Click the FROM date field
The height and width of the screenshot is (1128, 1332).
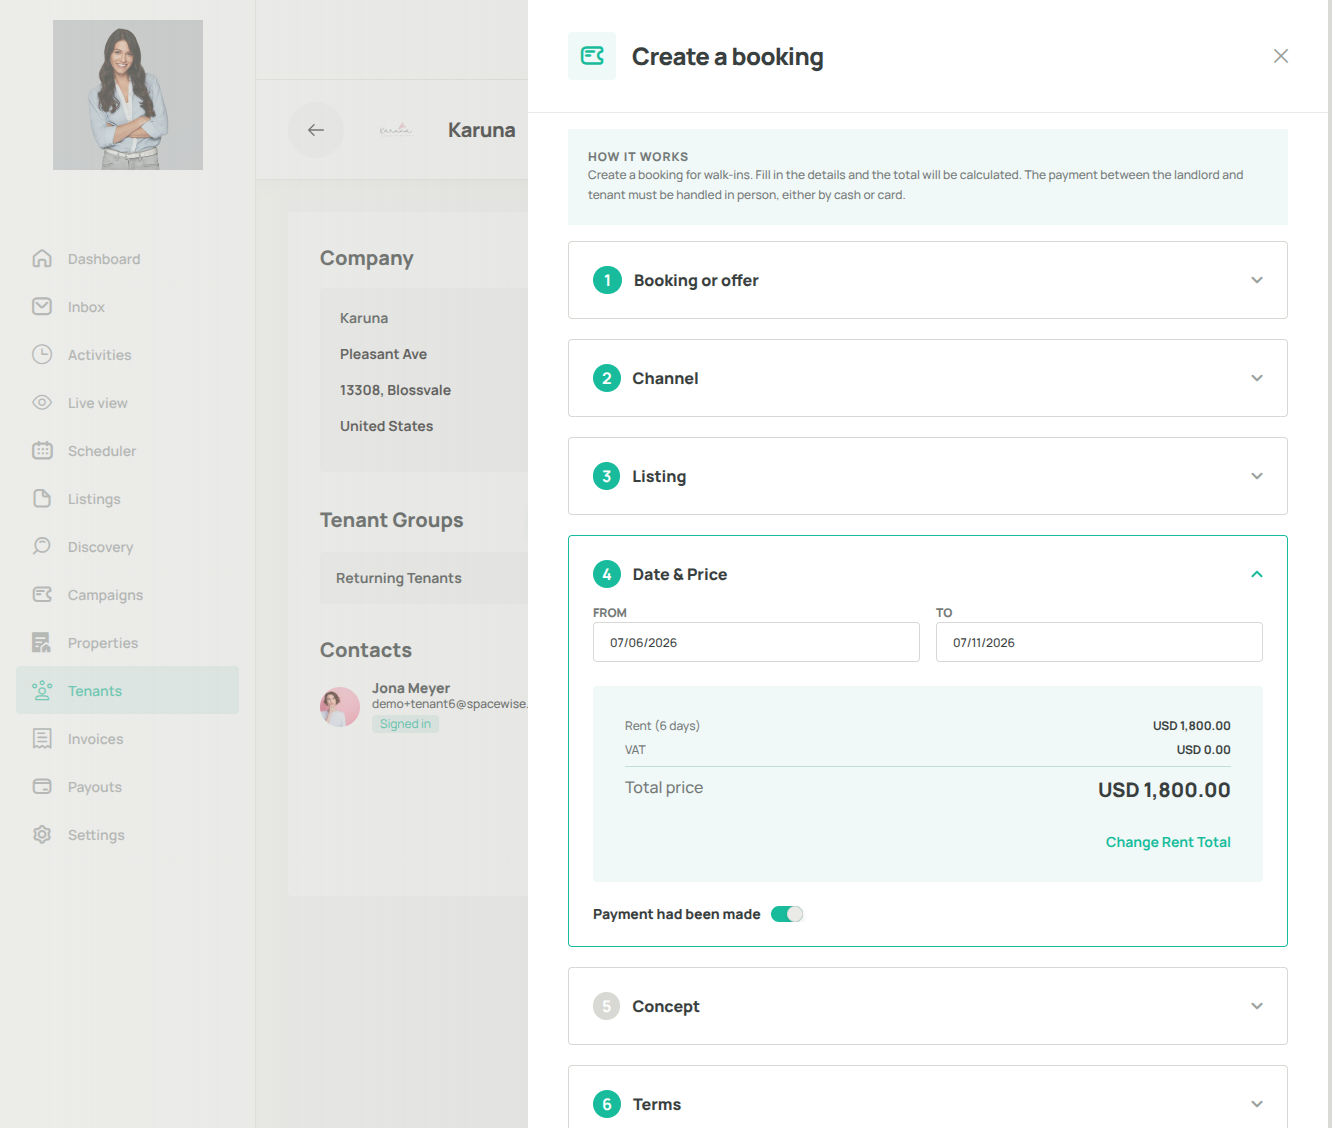click(x=756, y=642)
